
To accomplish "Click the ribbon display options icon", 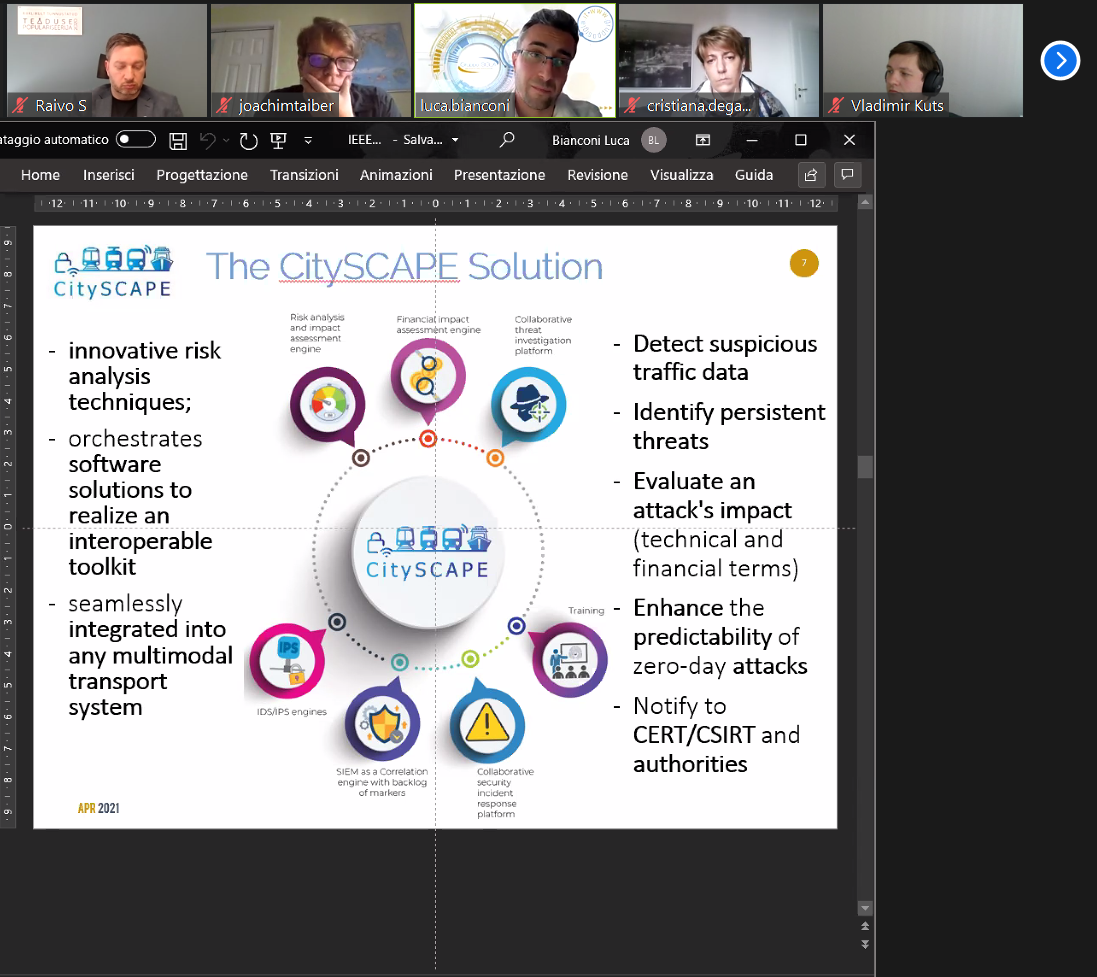I will tap(703, 140).
